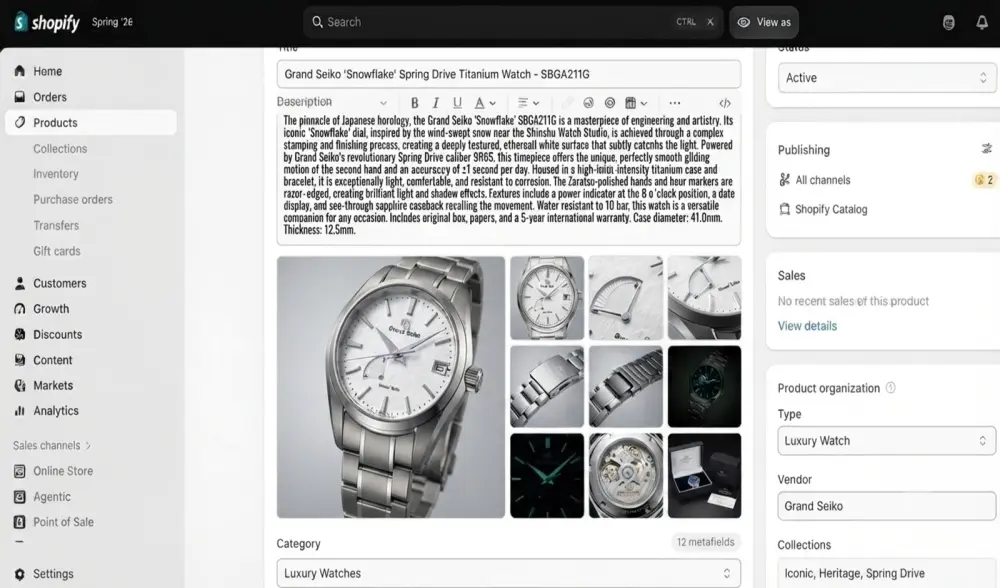
Task: Open the Luxury Watch type dropdown
Action: point(886,441)
